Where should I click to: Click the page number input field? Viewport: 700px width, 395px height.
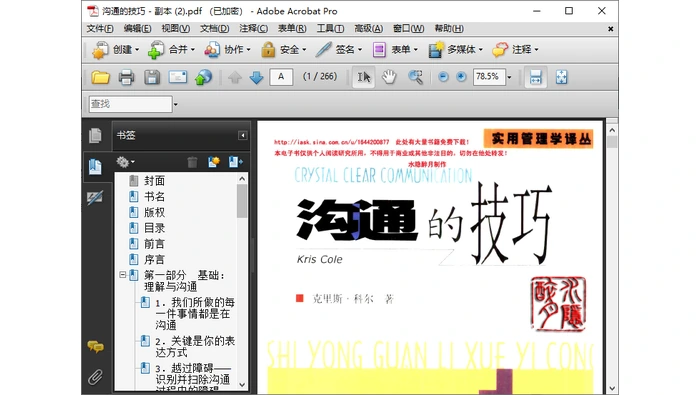pyautogui.click(x=281, y=77)
